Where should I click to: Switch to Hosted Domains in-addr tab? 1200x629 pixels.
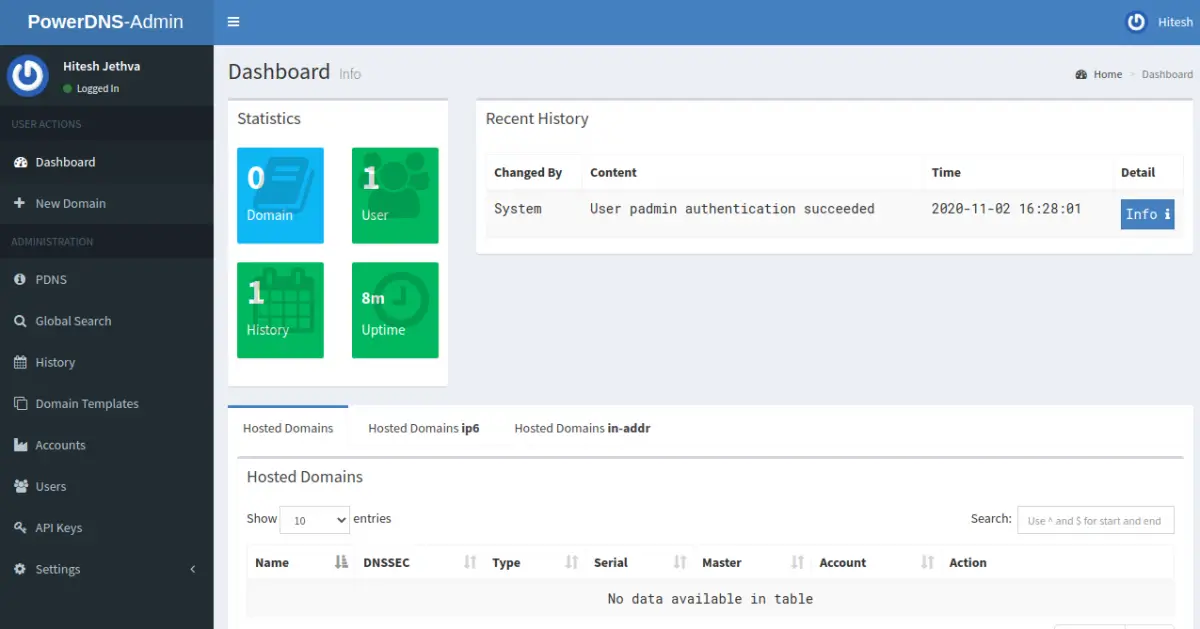[582, 427]
